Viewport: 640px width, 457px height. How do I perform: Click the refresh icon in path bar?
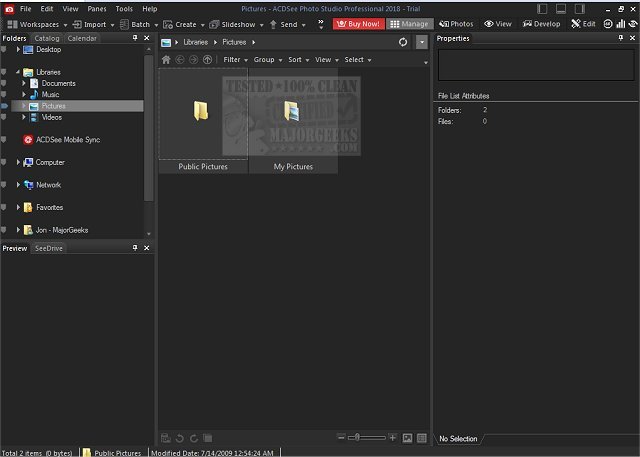click(x=403, y=42)
